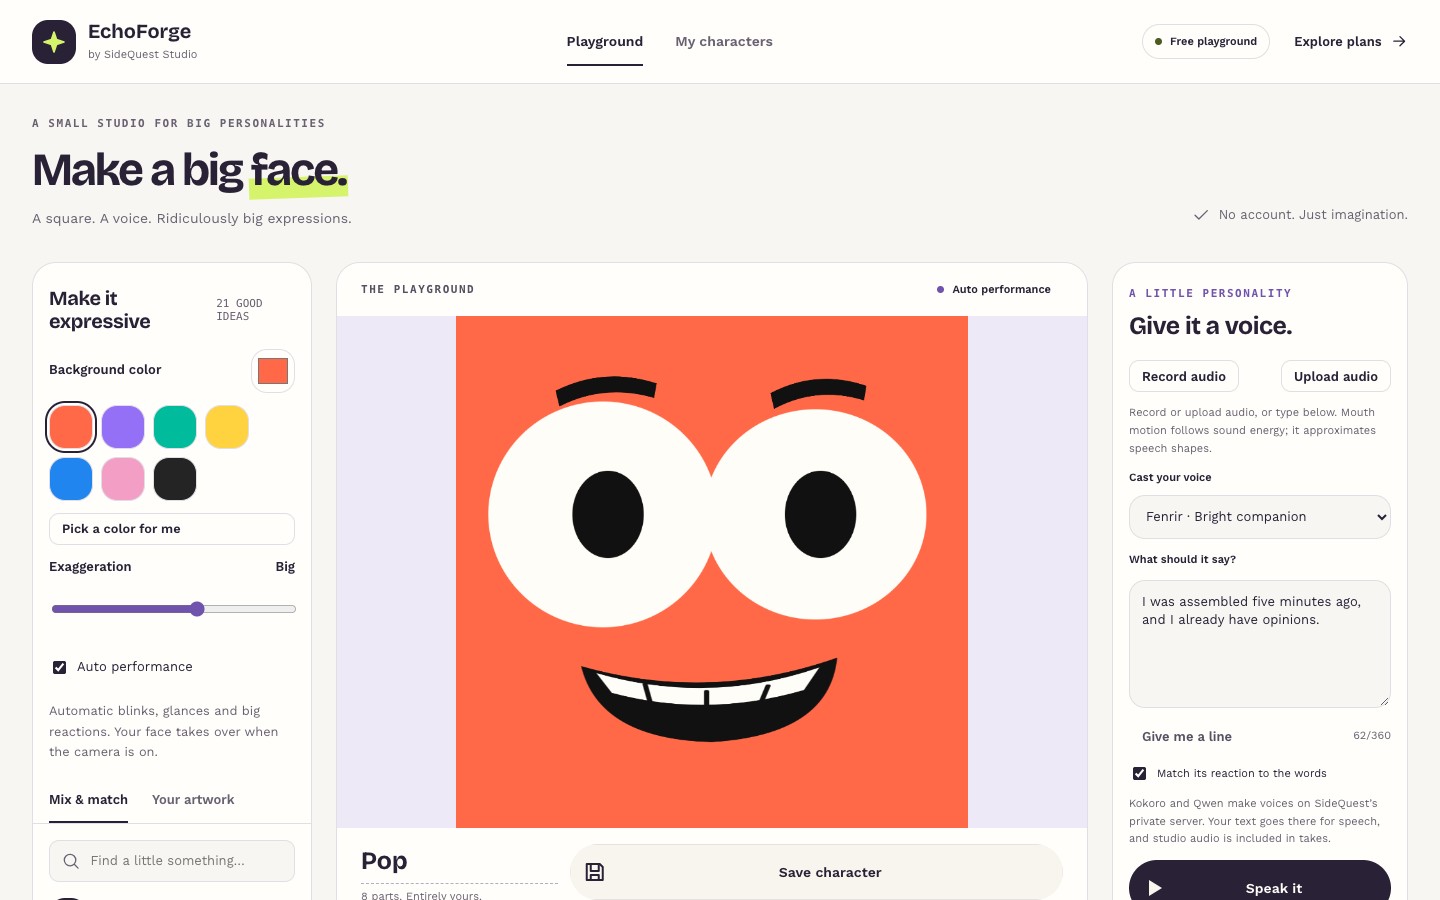Toggle the Auto performance checkbox
The height and width of the screenshot is (900, 1440).
click(59, 667)
